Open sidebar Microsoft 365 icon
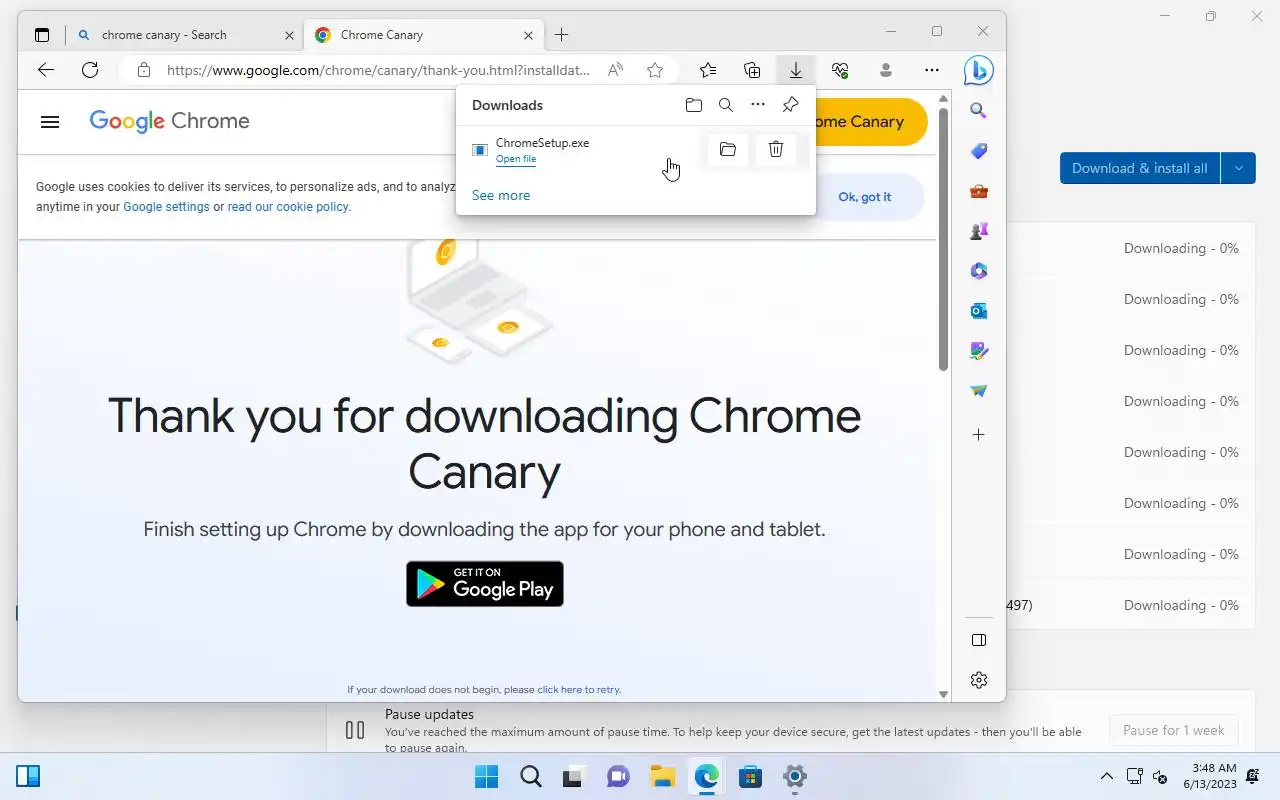 pos(979,271)
